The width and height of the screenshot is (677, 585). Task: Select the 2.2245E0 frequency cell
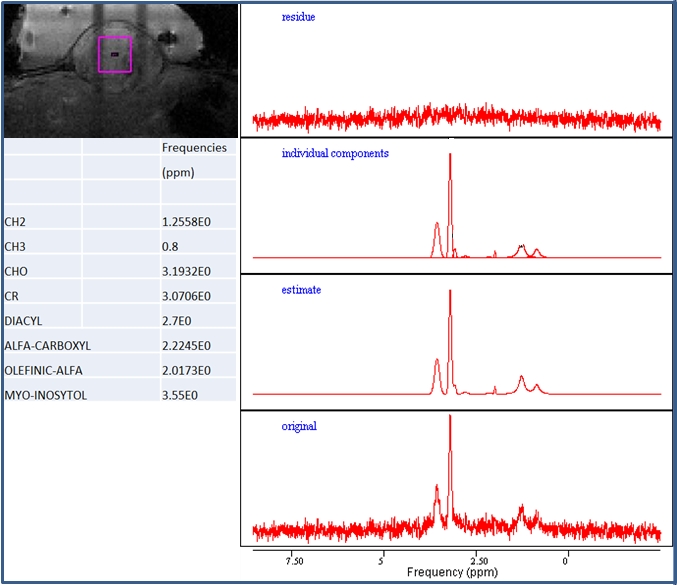coord(185,346)
